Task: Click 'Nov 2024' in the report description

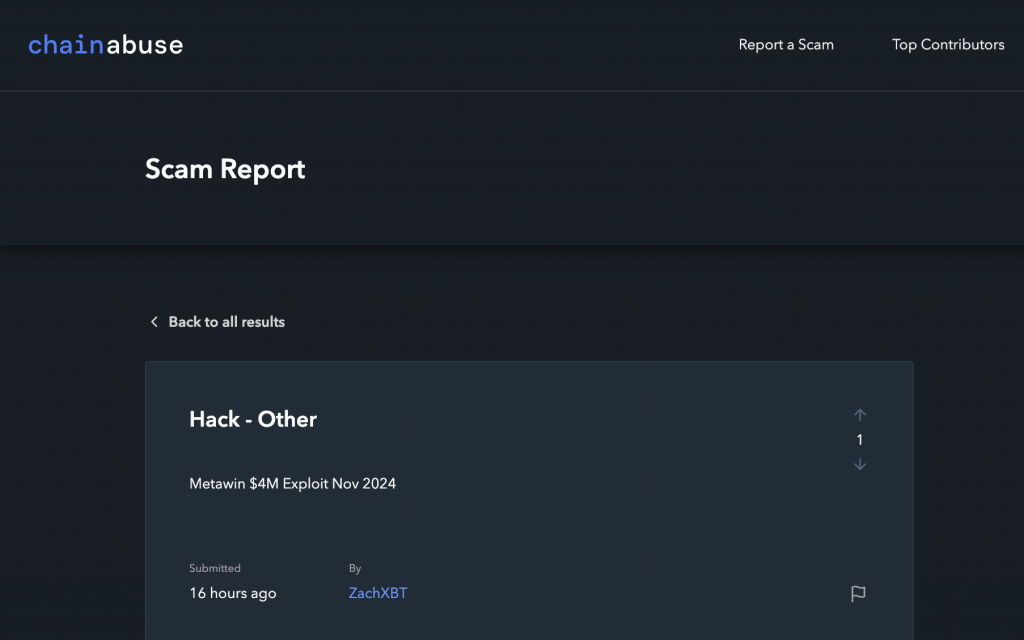Action: [366, 484]
